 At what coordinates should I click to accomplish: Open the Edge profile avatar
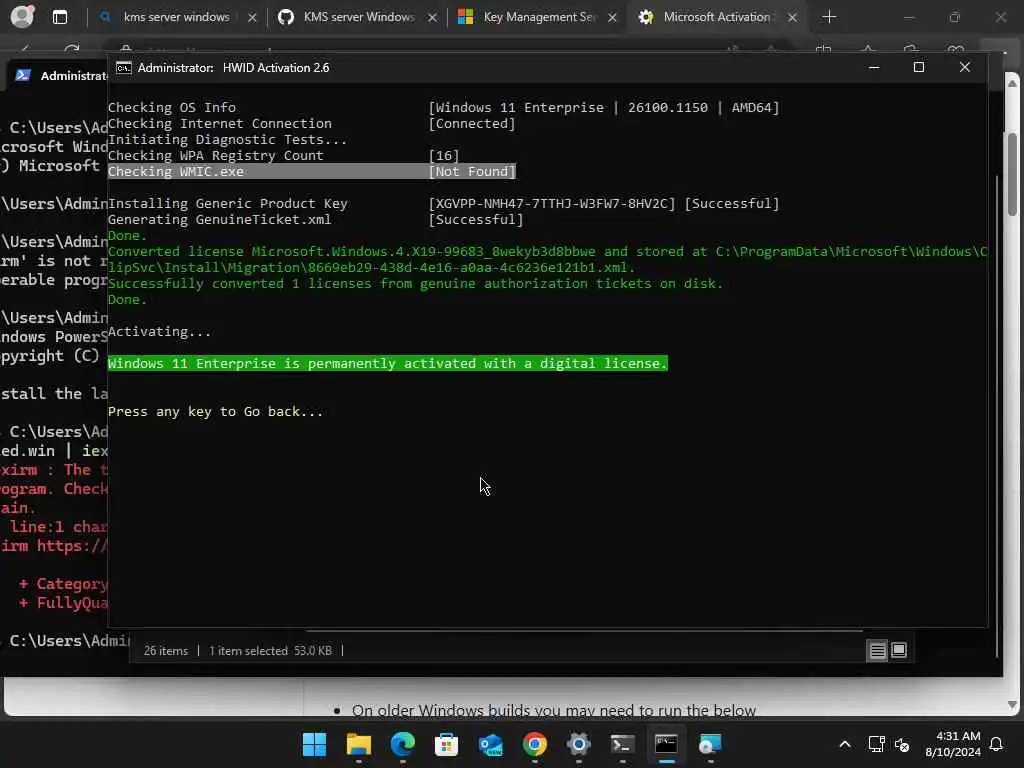click(x=22, y=16)
